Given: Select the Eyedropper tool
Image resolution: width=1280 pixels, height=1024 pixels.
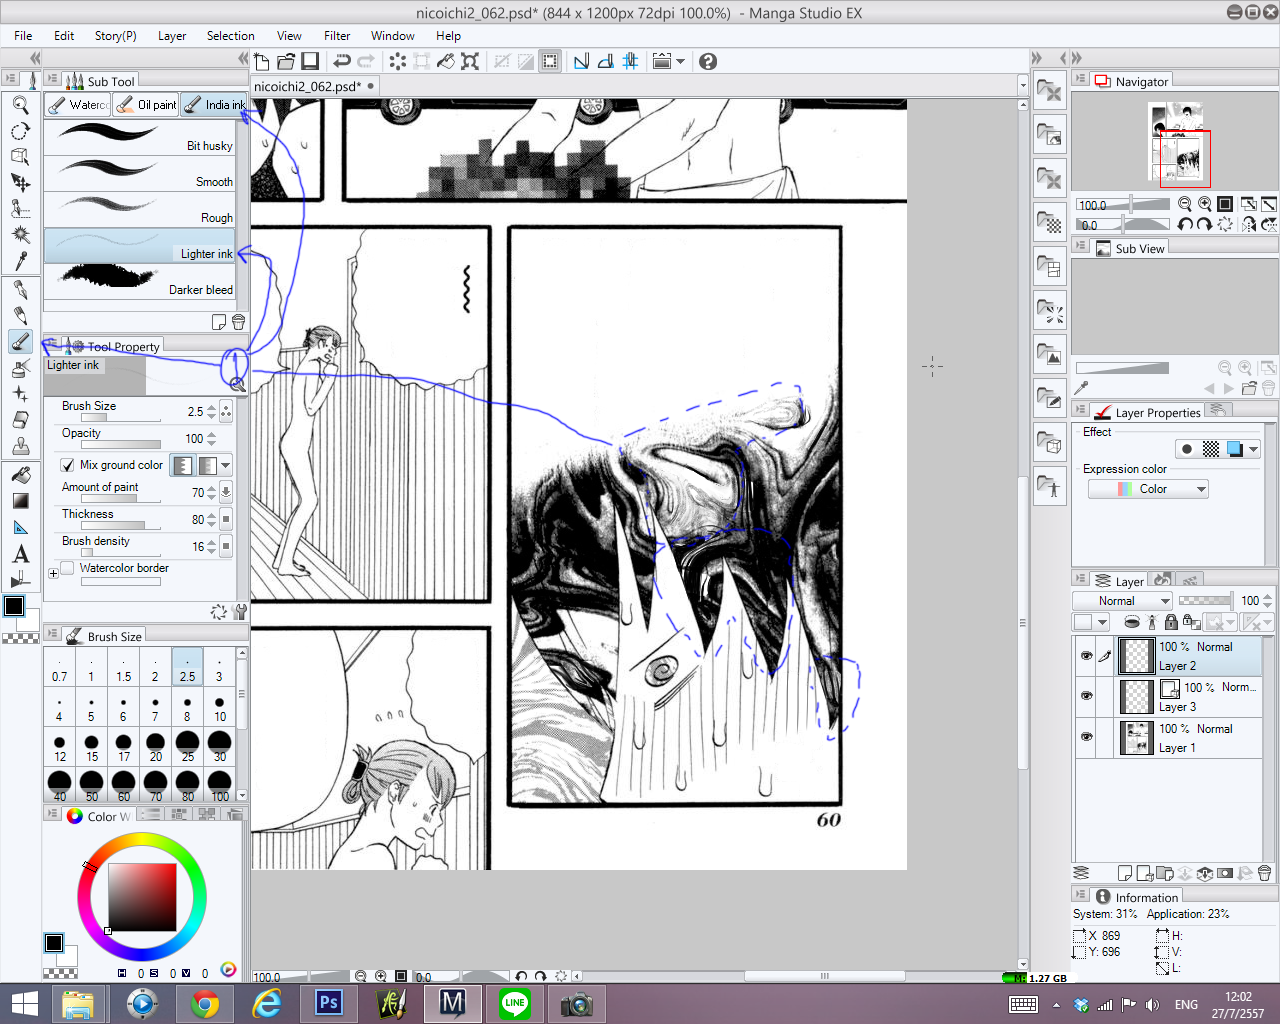Looking at the screenshot, I should [20, 260].
